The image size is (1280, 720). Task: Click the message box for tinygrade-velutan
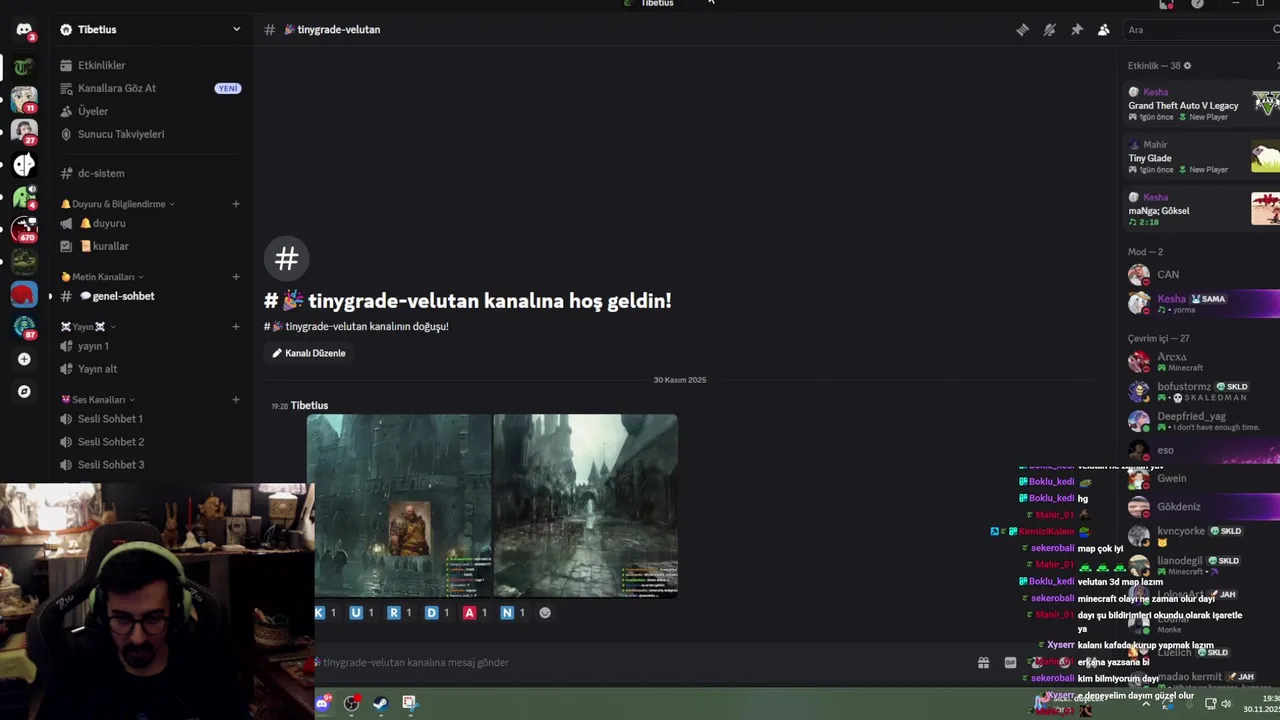(640, 662)
